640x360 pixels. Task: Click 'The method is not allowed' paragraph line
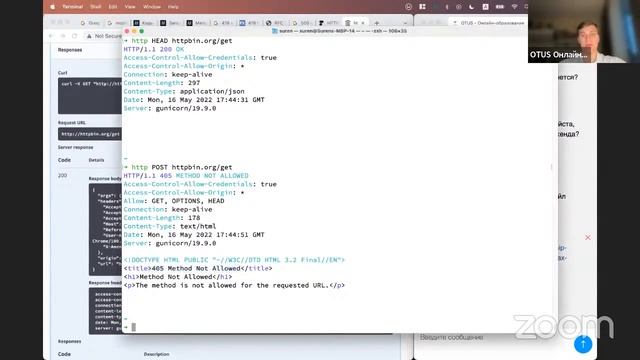pyautogui.click(x=234, y=285)
